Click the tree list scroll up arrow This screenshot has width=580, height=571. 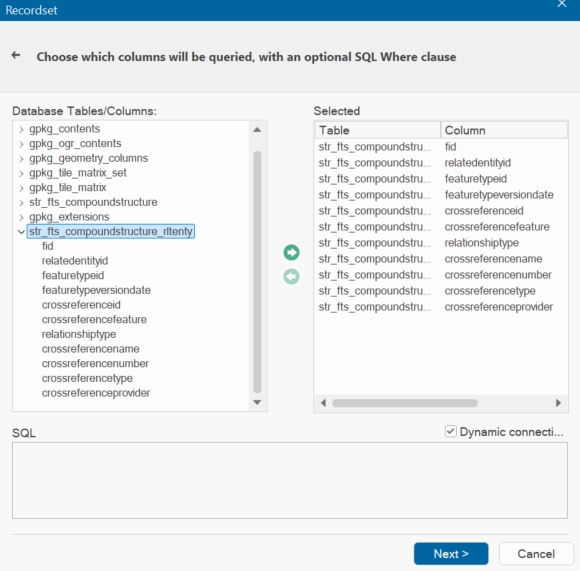(x=257, y=130)
